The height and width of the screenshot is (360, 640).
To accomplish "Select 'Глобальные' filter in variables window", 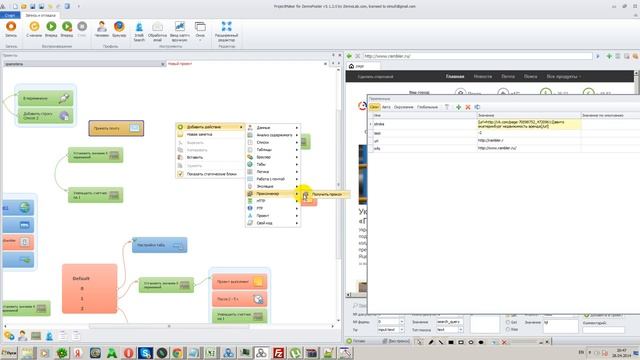I will click(x=427, y=107).
